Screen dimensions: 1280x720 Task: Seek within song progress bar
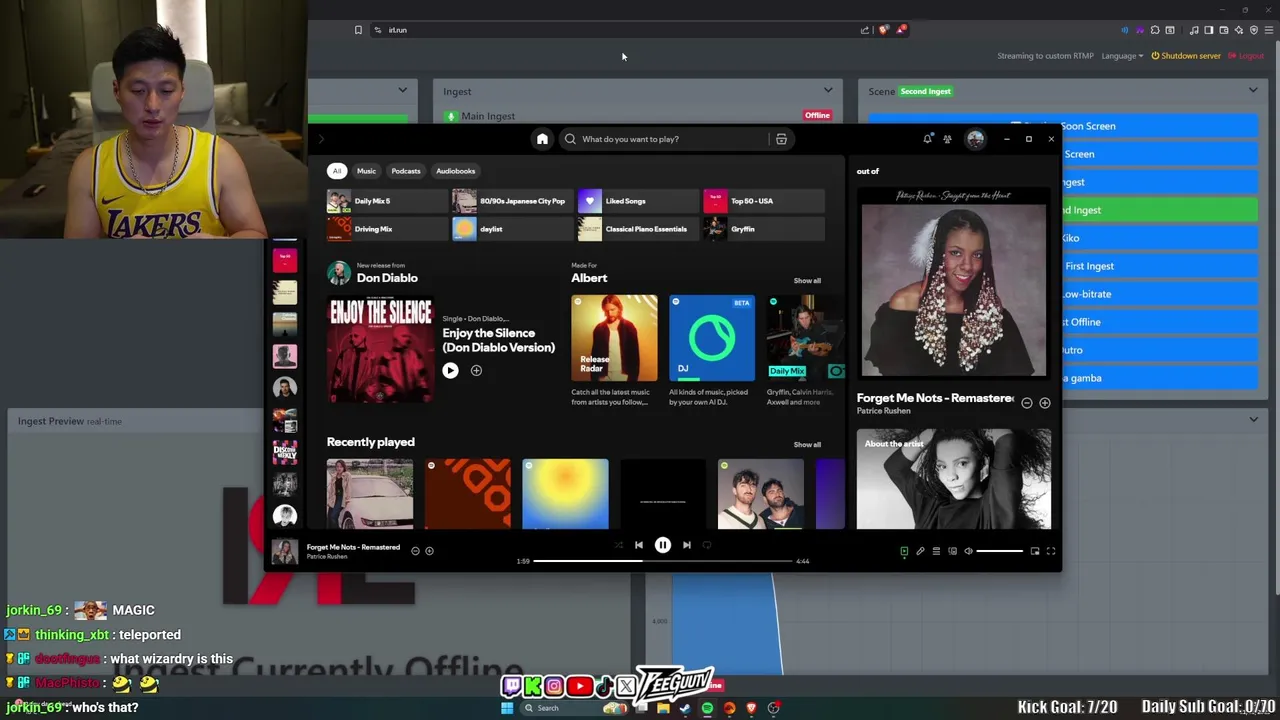pos(662,561)
